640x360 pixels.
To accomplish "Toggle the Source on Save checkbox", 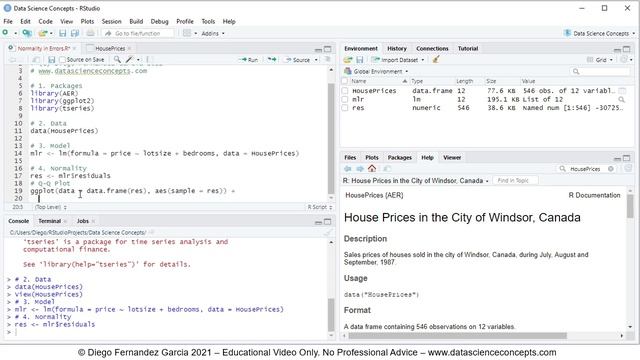I will point(62,60).
